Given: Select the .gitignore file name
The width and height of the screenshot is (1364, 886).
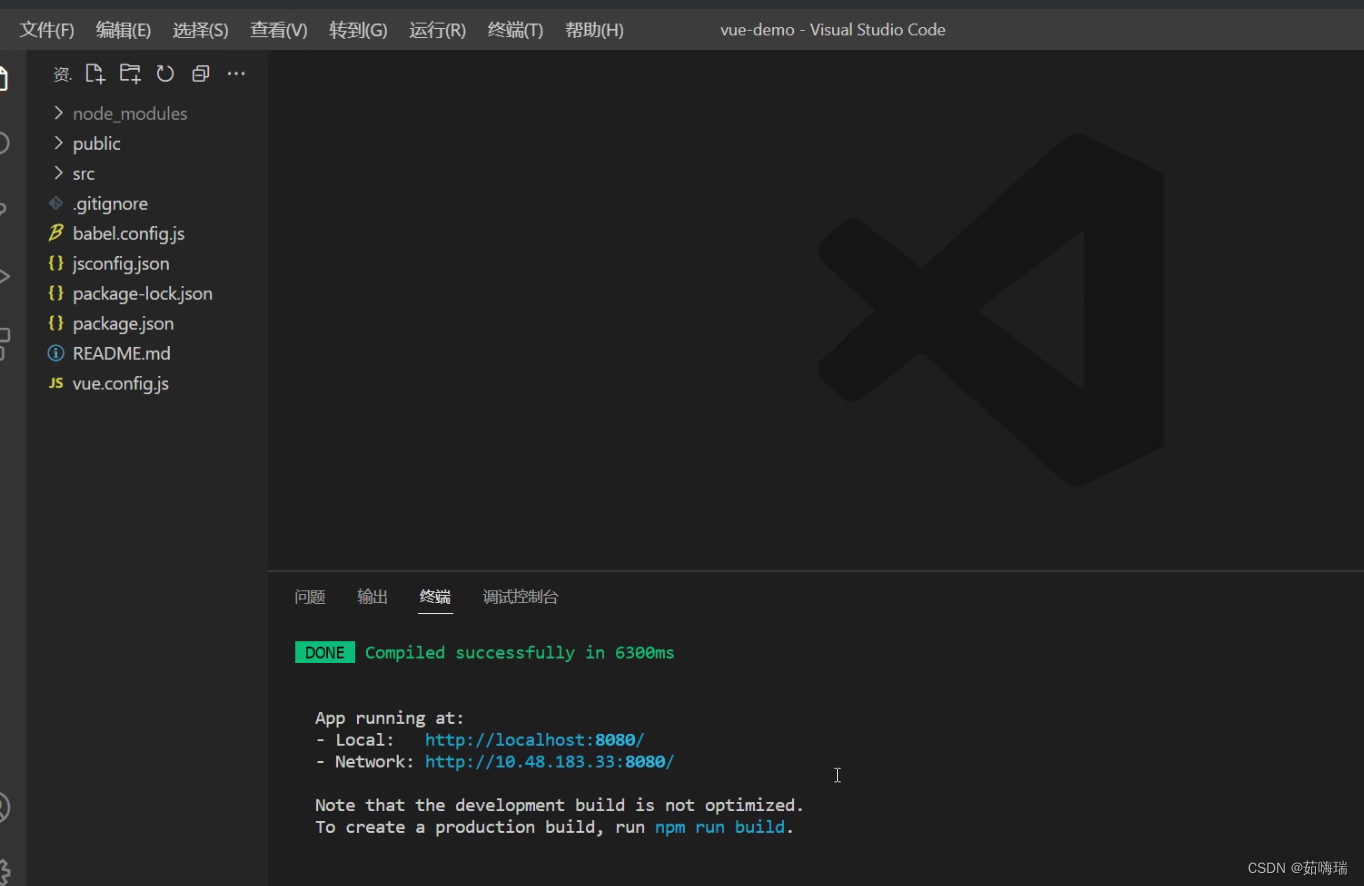Looking at the screenshot, I should click(x=110, y=203).
